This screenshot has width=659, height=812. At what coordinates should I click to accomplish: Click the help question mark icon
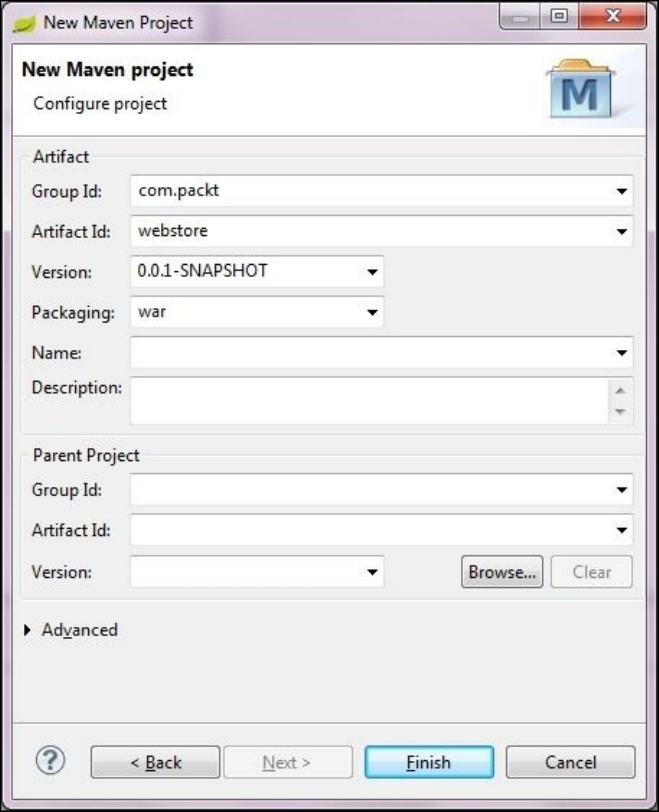click(50, 761)
